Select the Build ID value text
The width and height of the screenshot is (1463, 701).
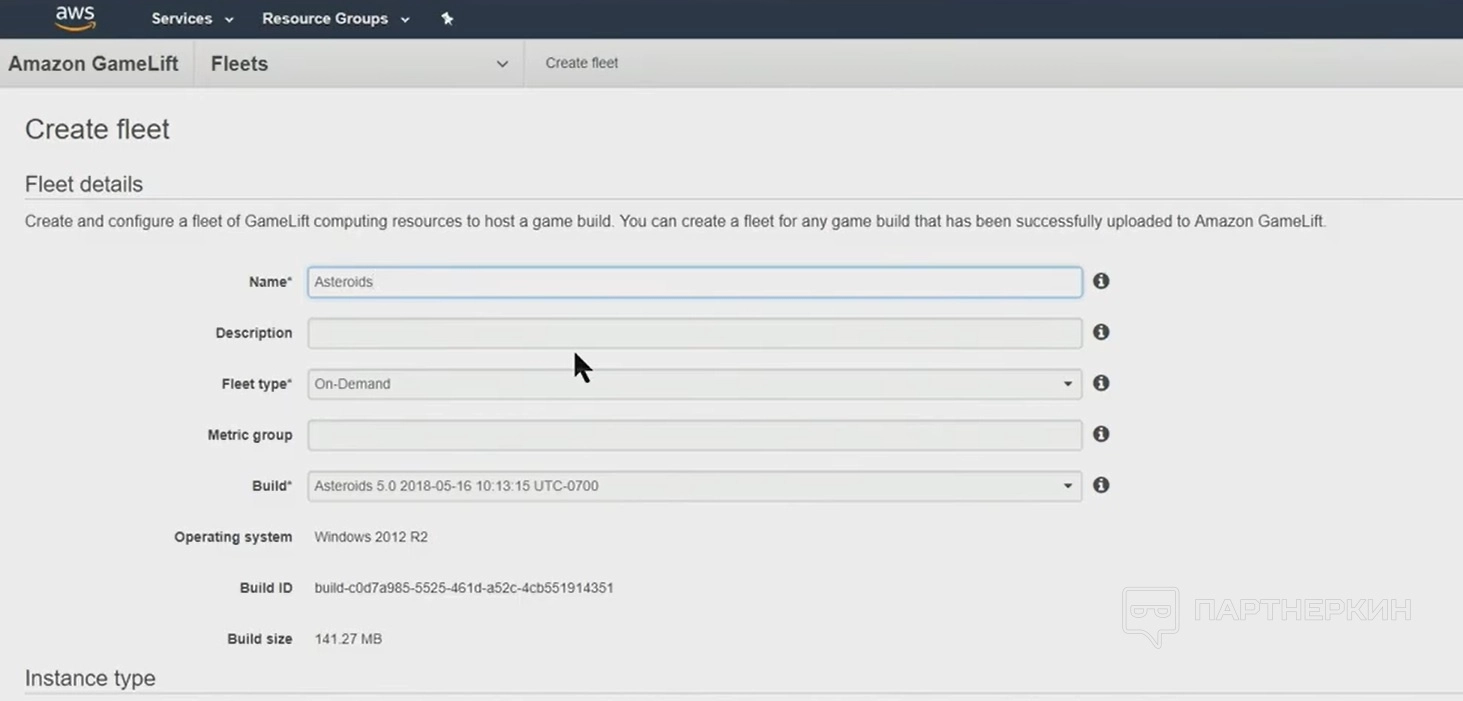(464, 588)
